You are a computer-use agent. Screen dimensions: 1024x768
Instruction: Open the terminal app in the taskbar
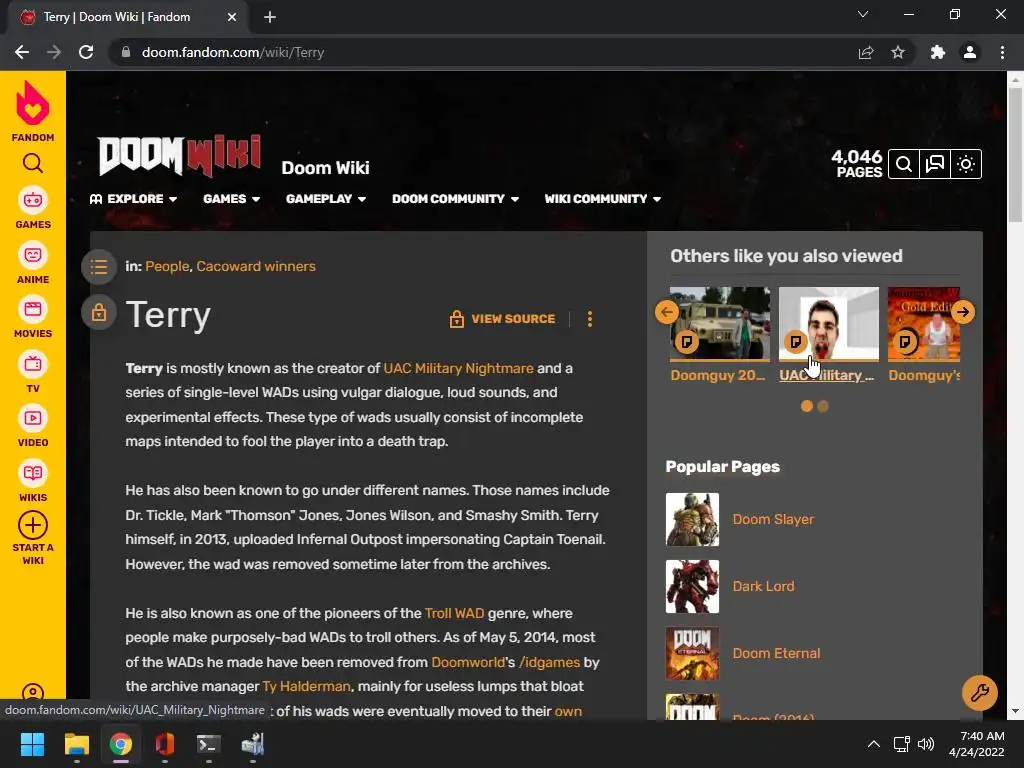pos(208,744)
